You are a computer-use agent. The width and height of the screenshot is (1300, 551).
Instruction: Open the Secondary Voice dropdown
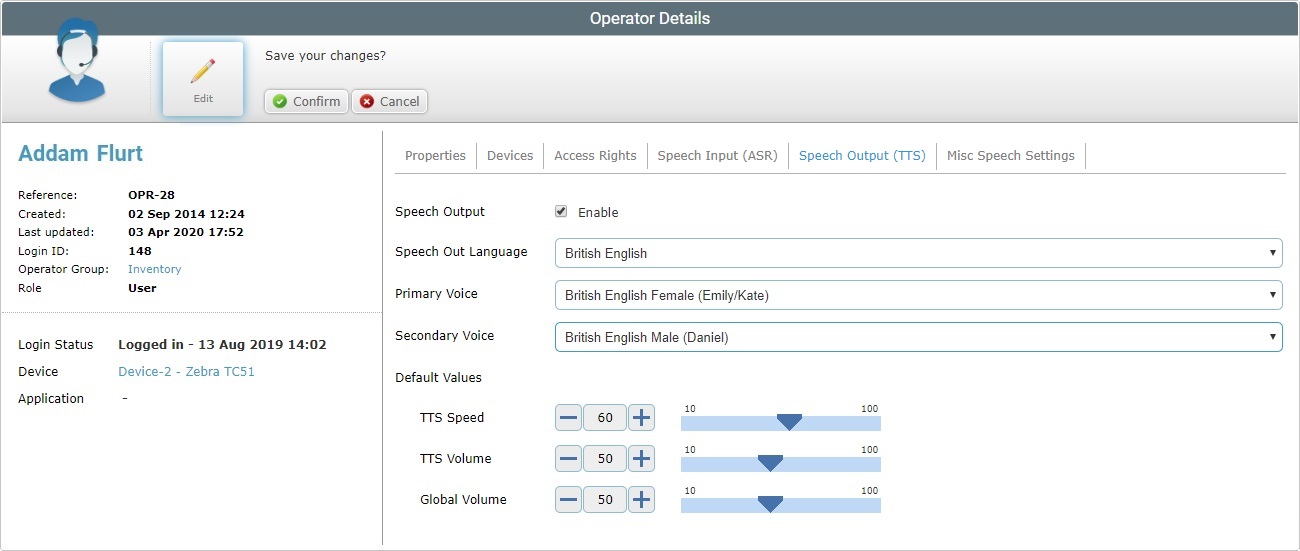click(x=918, y=337)
